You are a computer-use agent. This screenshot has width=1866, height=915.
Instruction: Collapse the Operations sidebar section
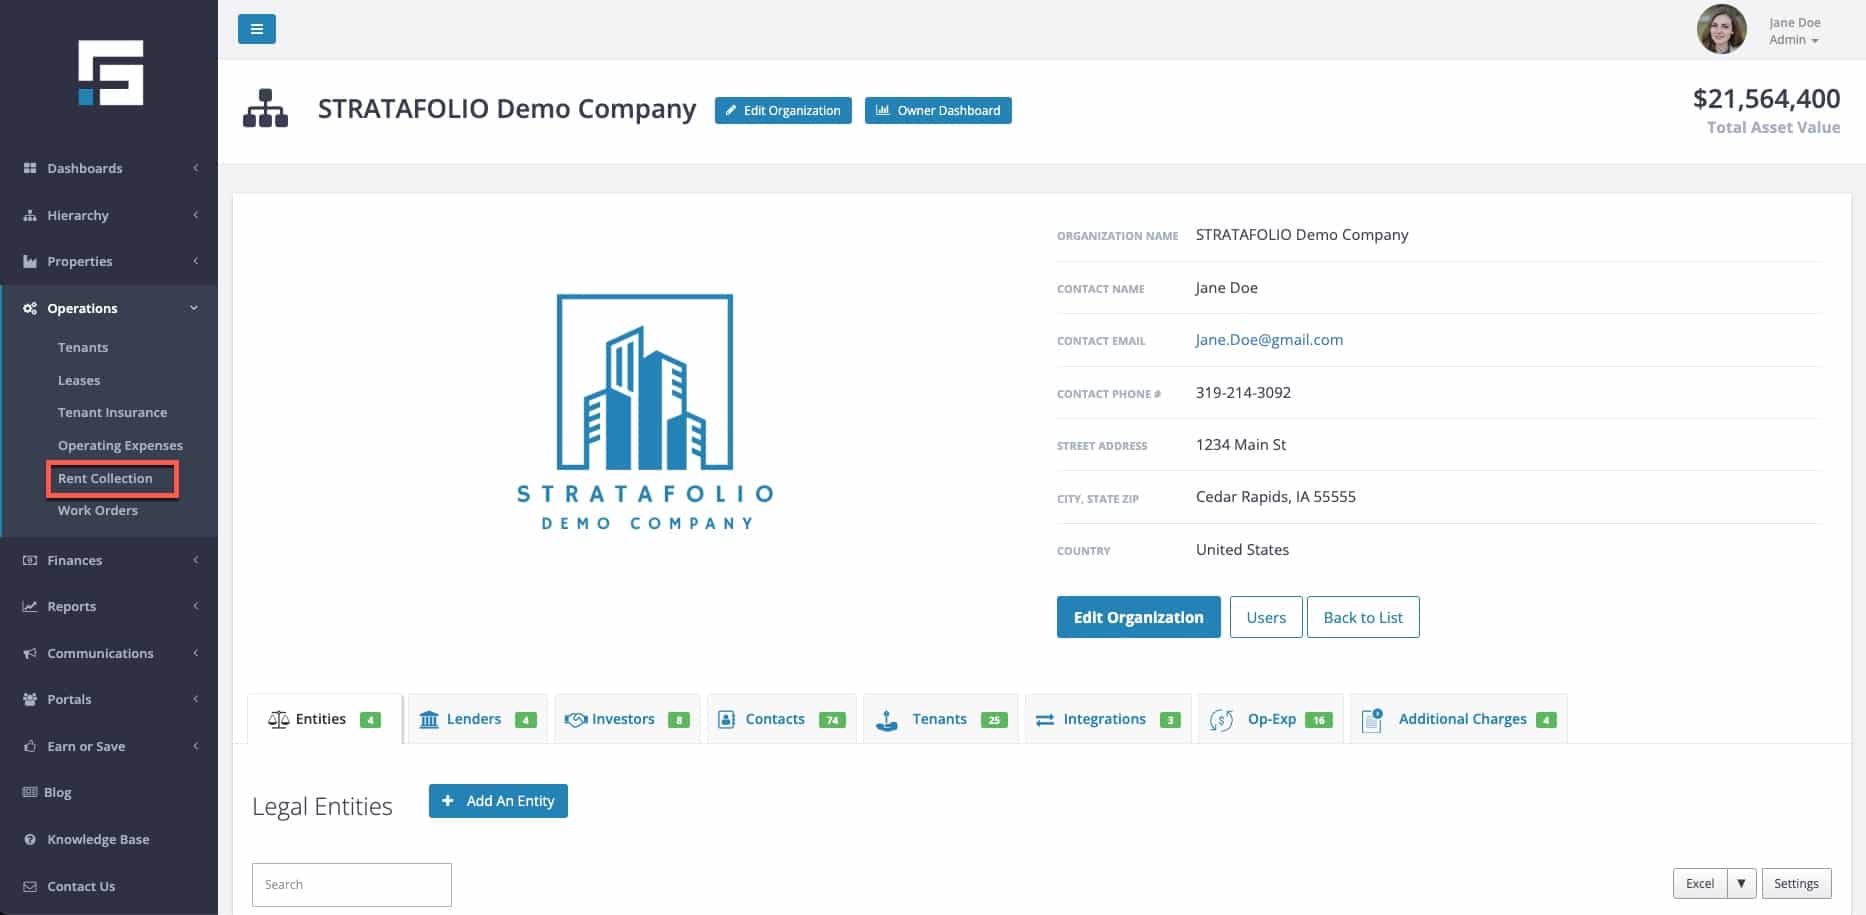[110, 308]
